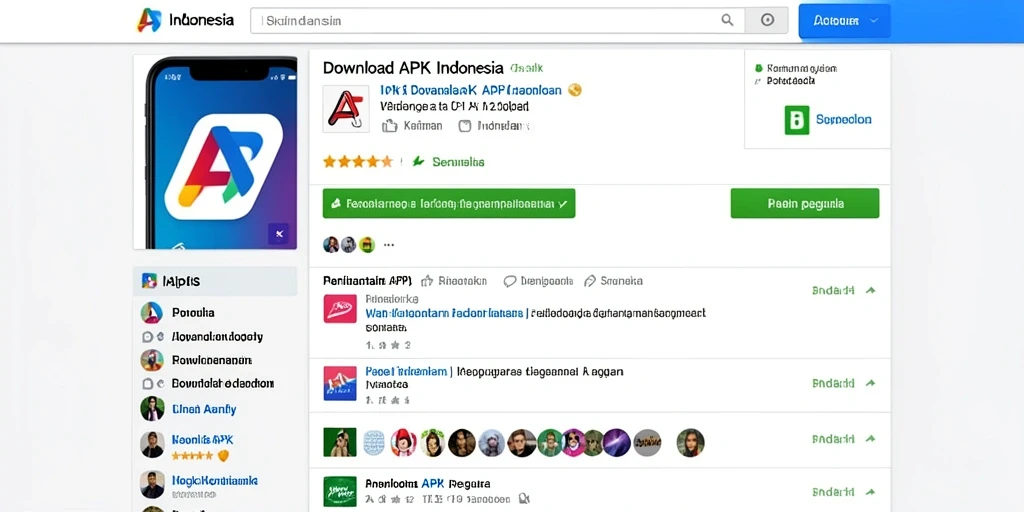Select Potoulta in the sidebar
Image resolution: width=1024 pixels, height=512 pixels.
193,313
